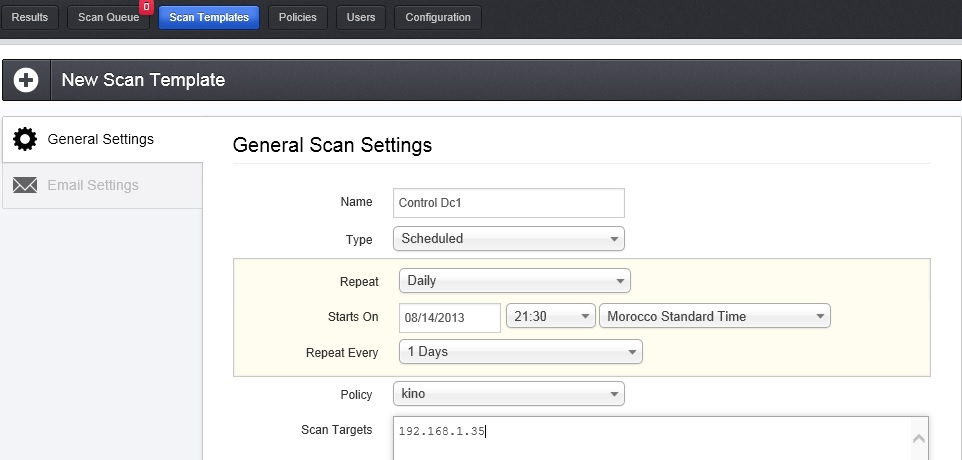Open the Results tab

point(30,18)
